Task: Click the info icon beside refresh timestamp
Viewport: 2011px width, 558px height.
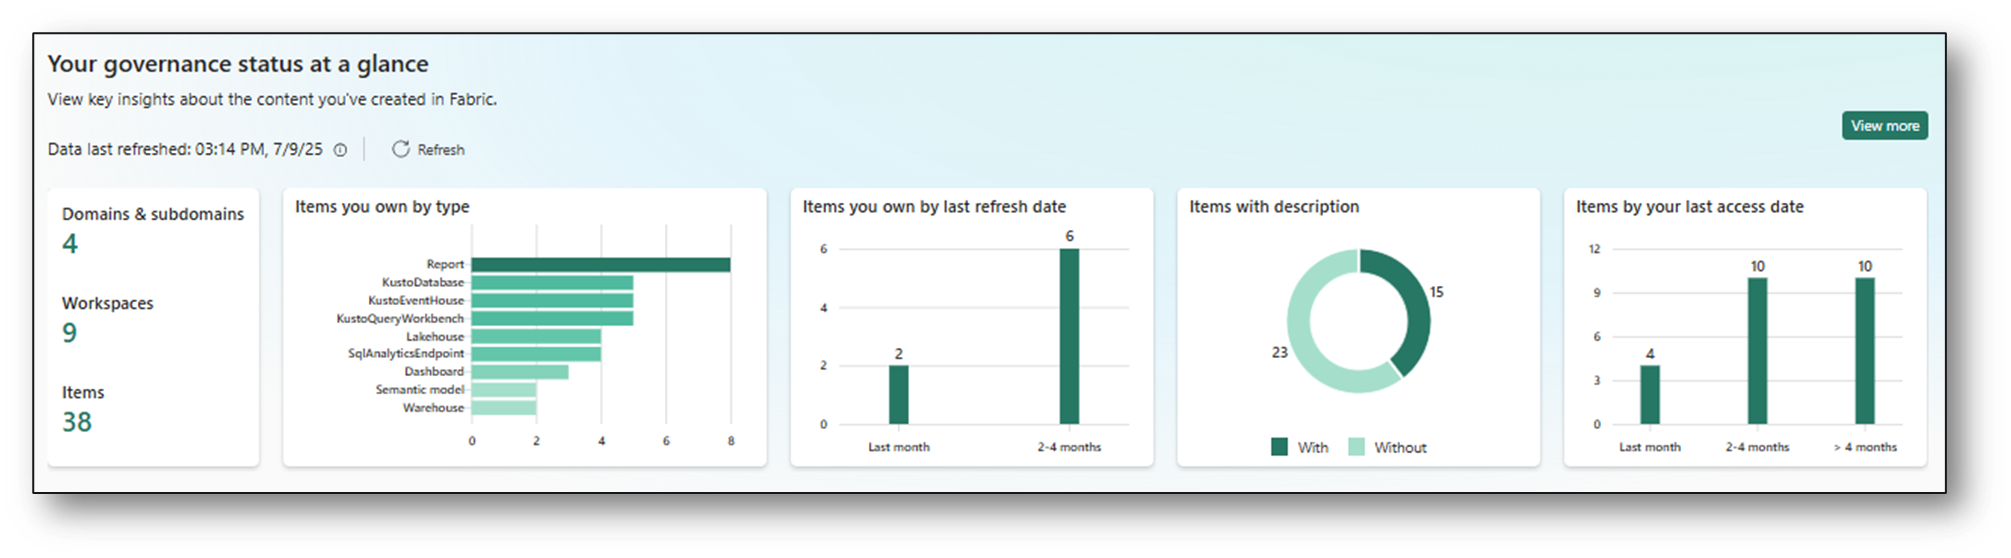Action: click(340, 150)
